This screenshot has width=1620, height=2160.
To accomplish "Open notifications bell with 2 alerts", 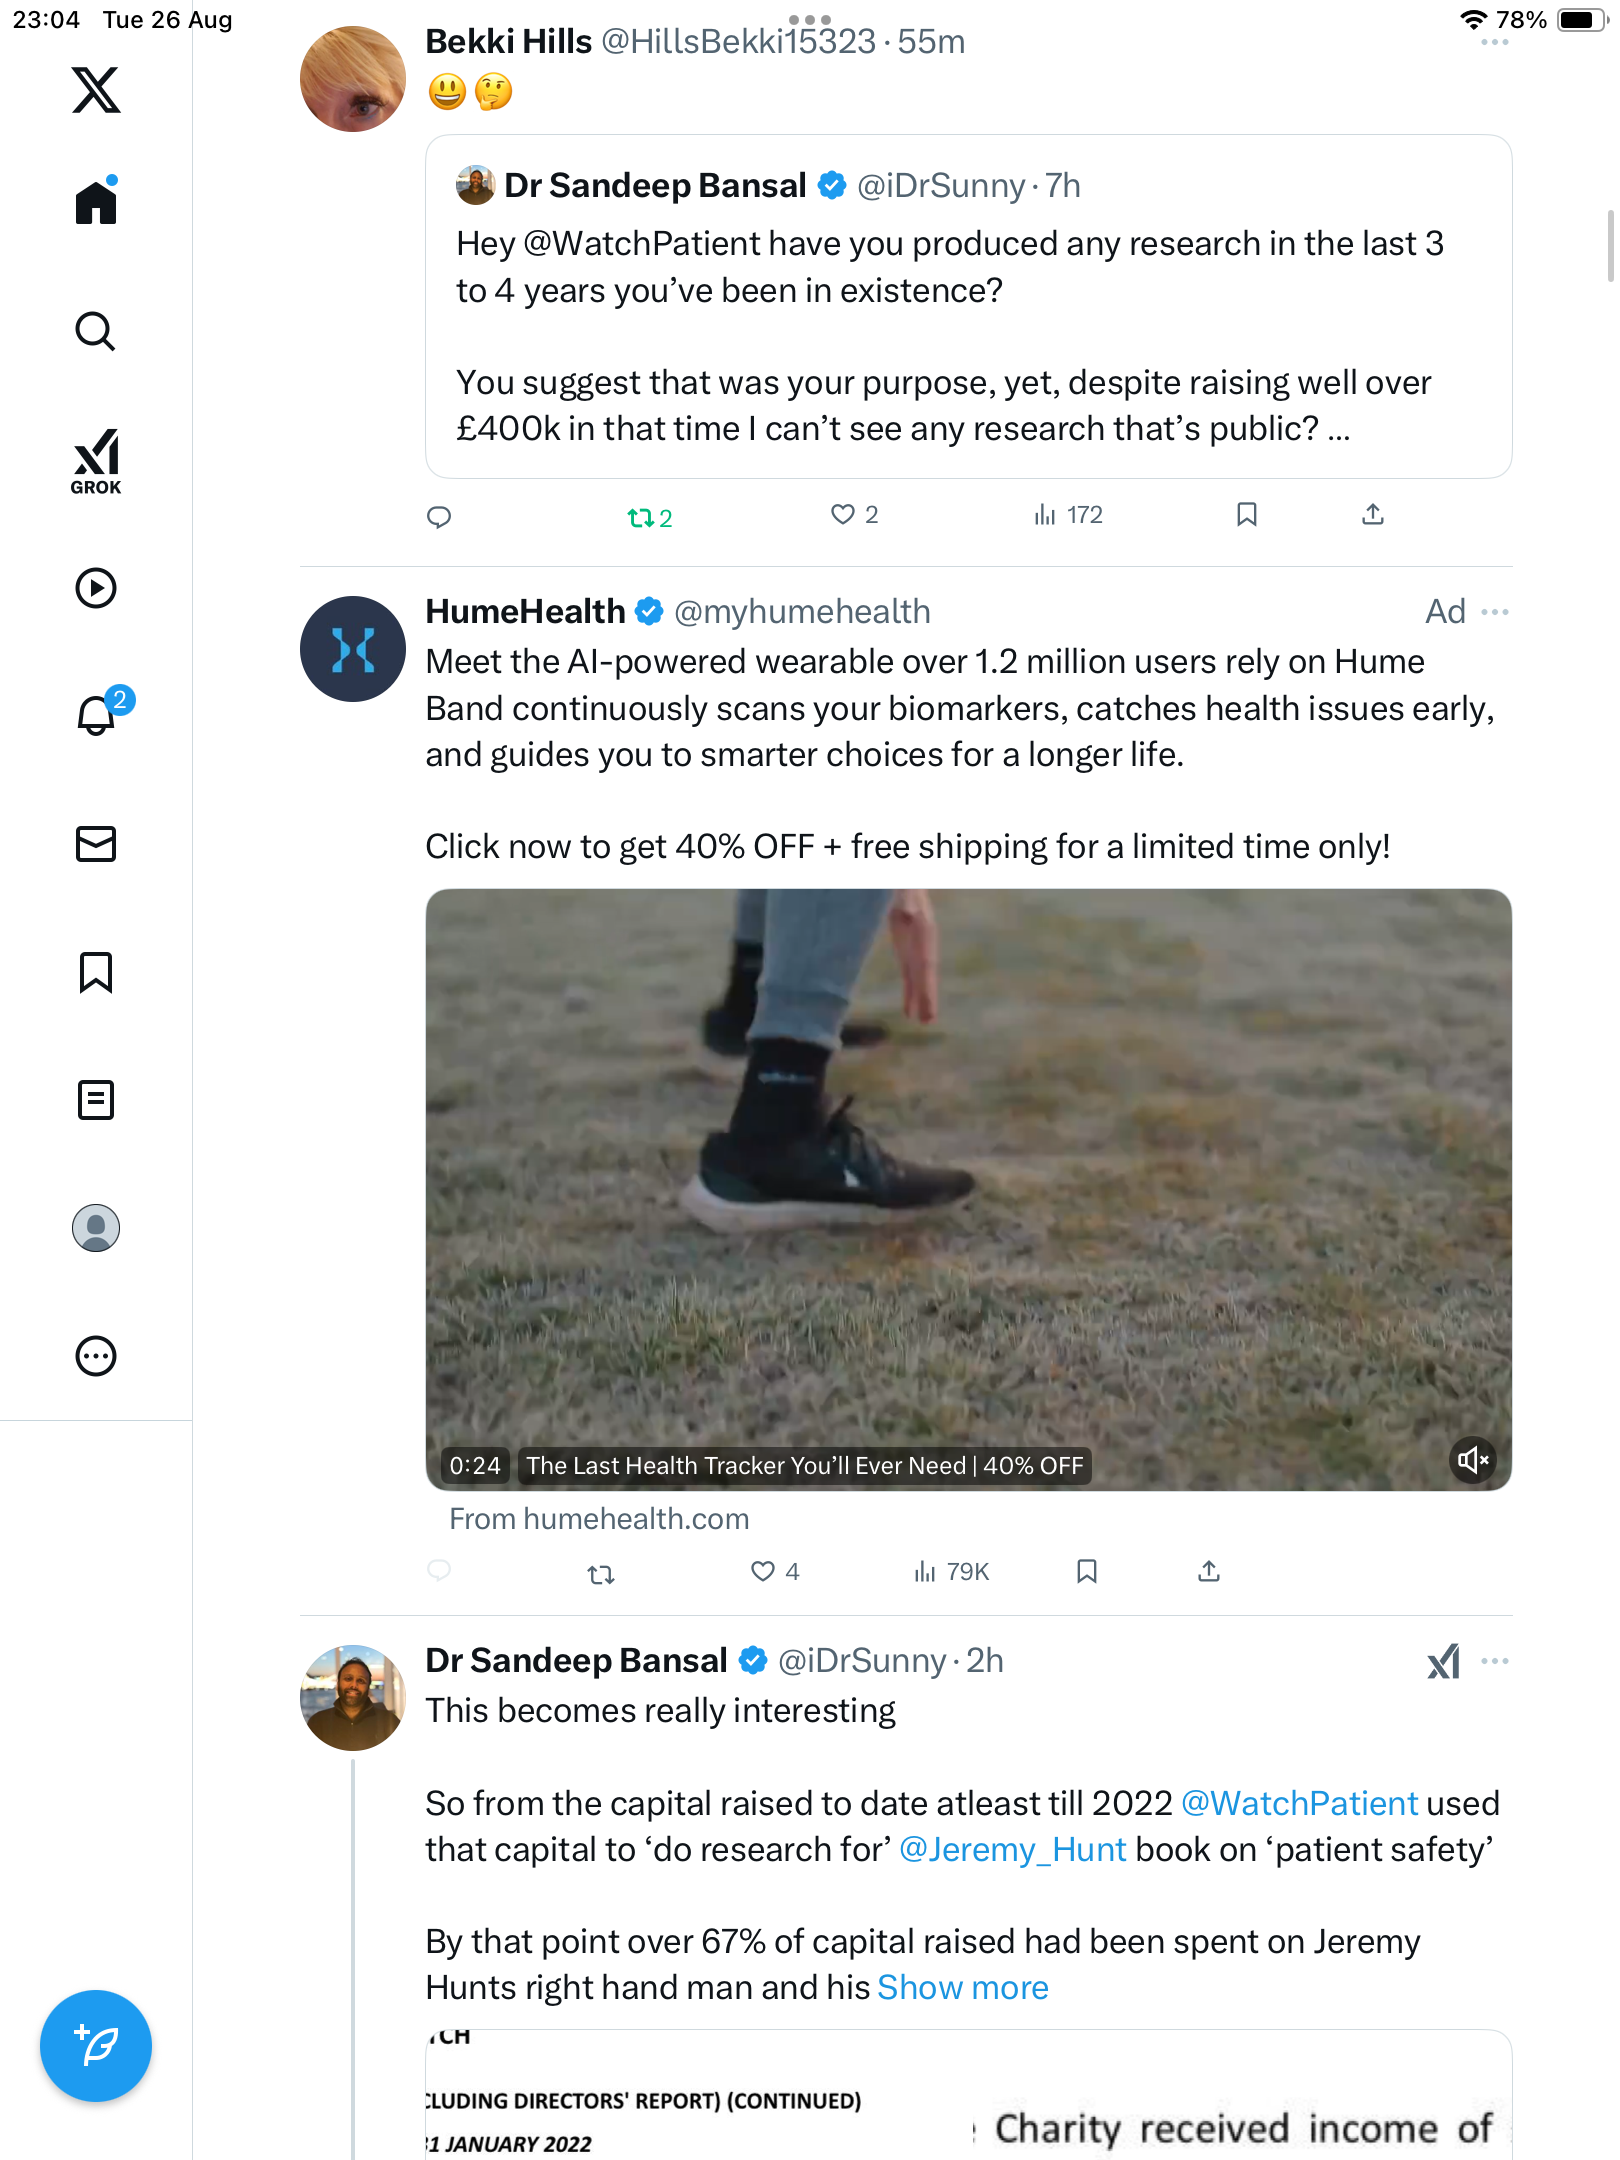I will point(97,715).
